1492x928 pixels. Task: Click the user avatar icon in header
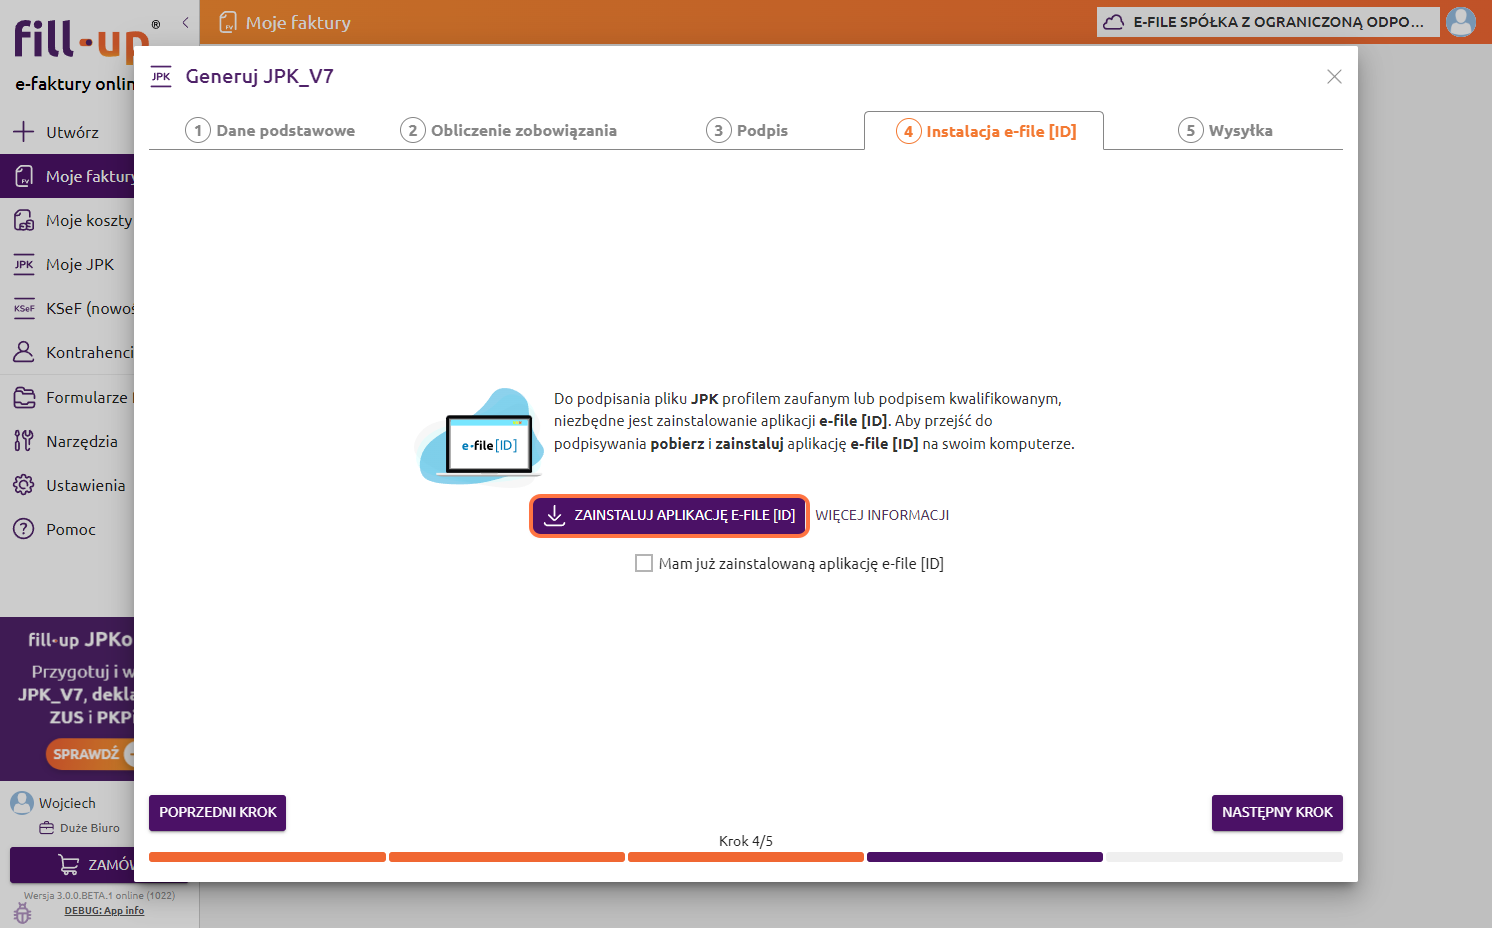click(1461, 21)
